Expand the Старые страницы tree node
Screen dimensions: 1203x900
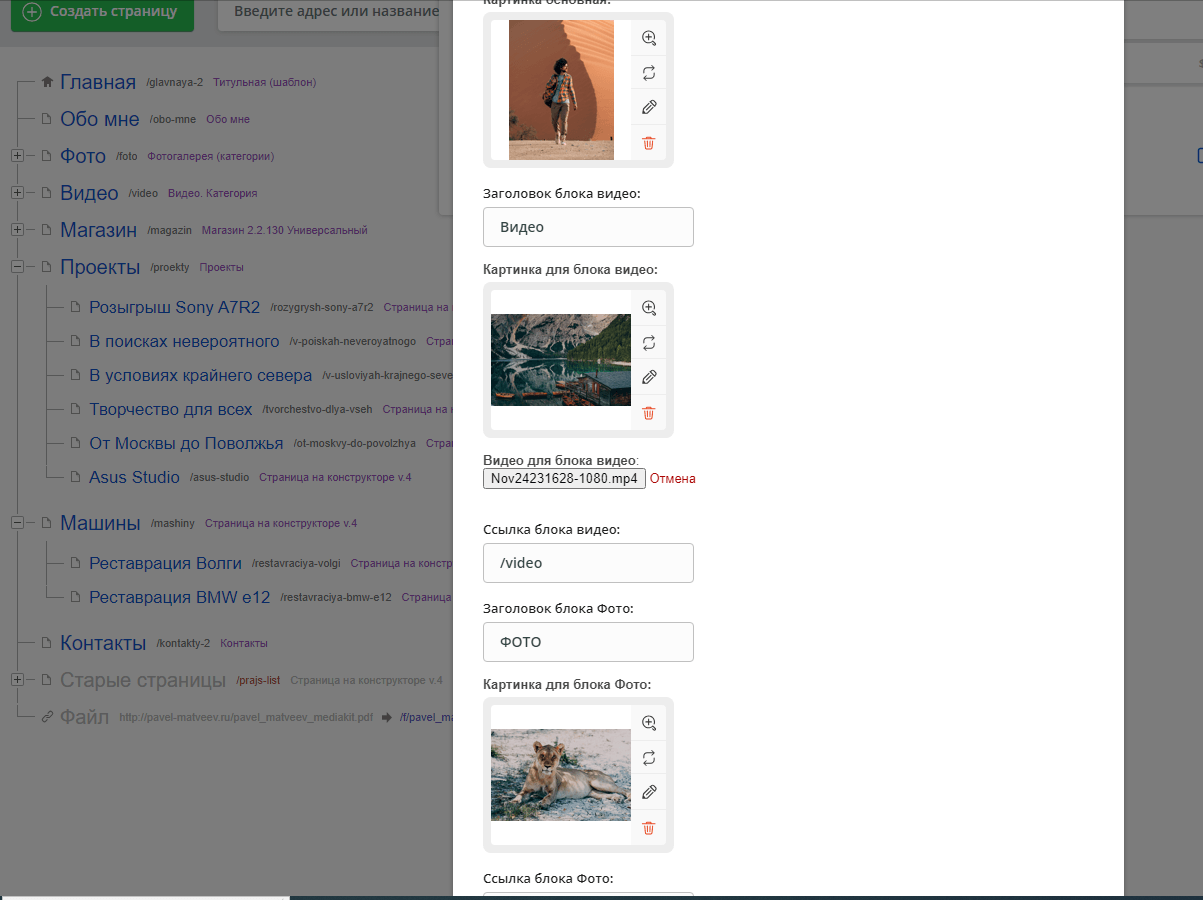17,680
